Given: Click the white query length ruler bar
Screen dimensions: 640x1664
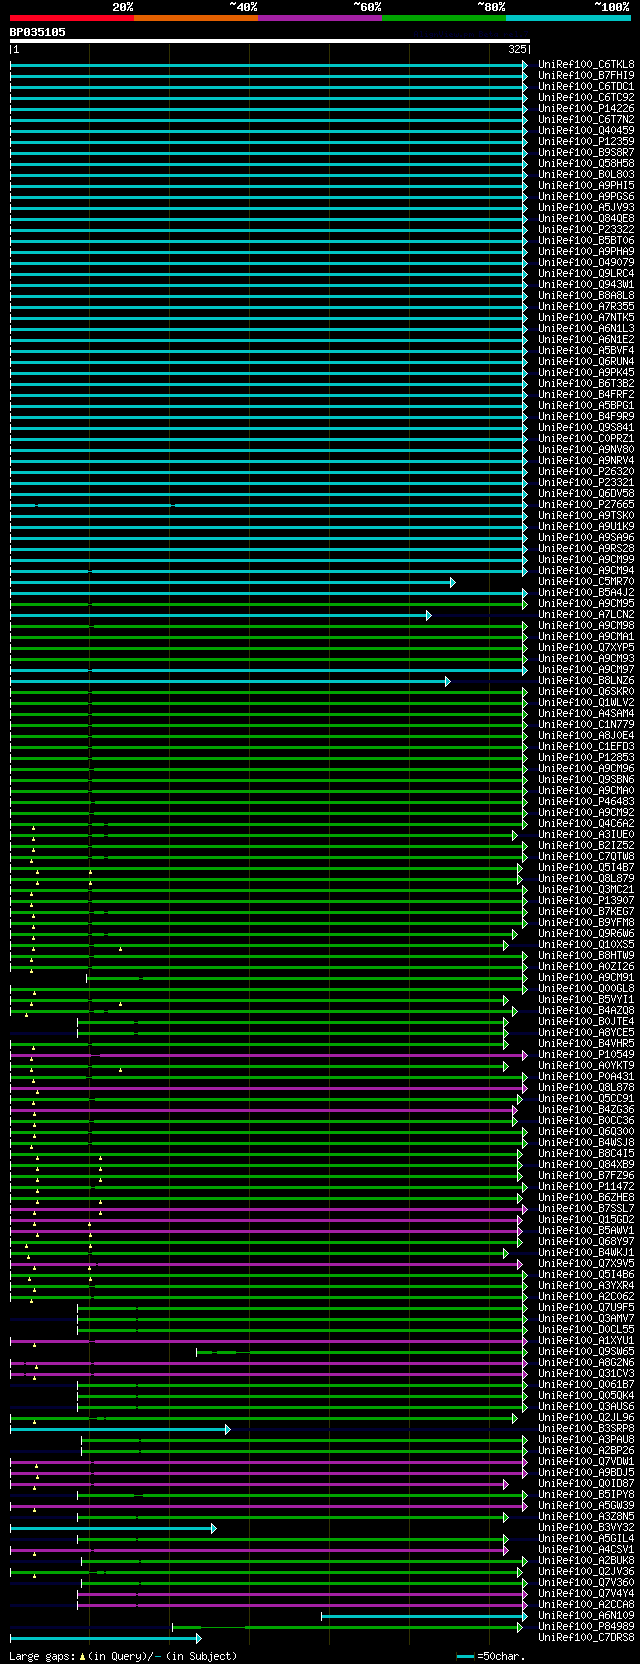Looking at the screenshot, I should [x=269, y=41].
